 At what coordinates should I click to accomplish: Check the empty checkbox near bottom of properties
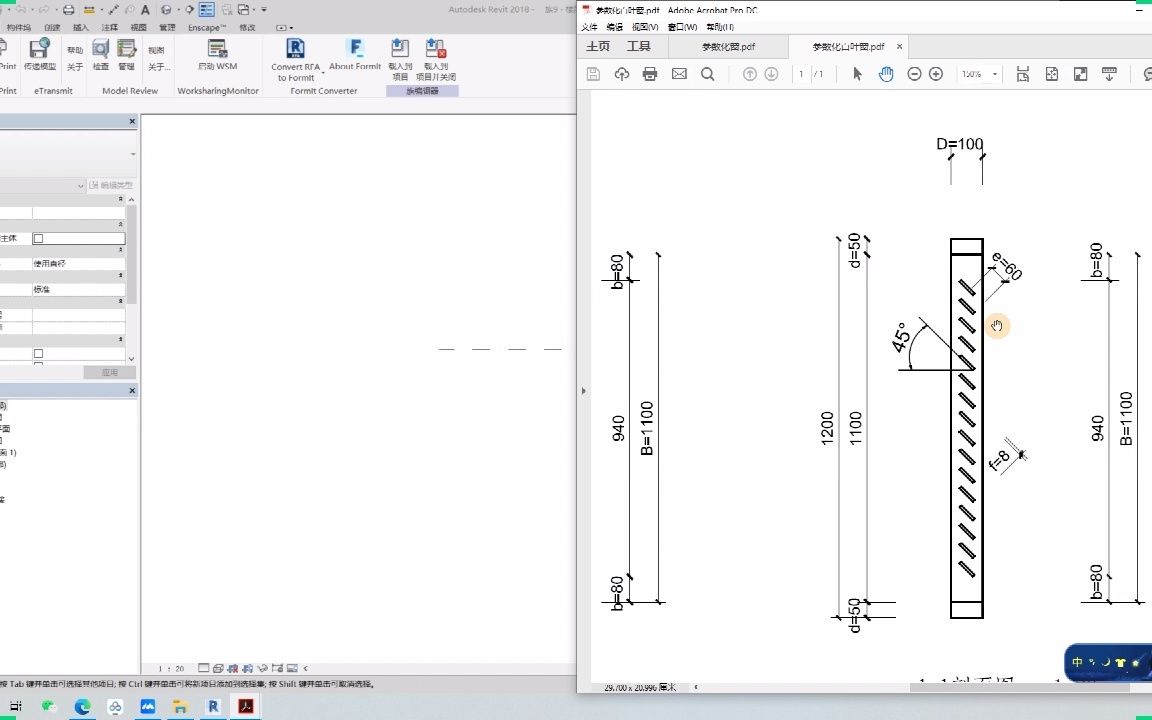(x=38, y=352)
